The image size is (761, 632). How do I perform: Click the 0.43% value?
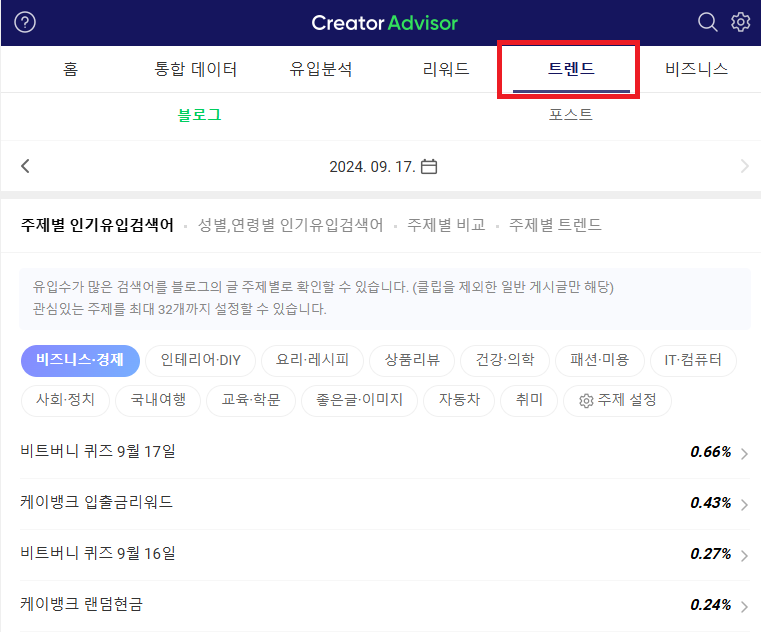pyautogui.click(x=711, y=503)
